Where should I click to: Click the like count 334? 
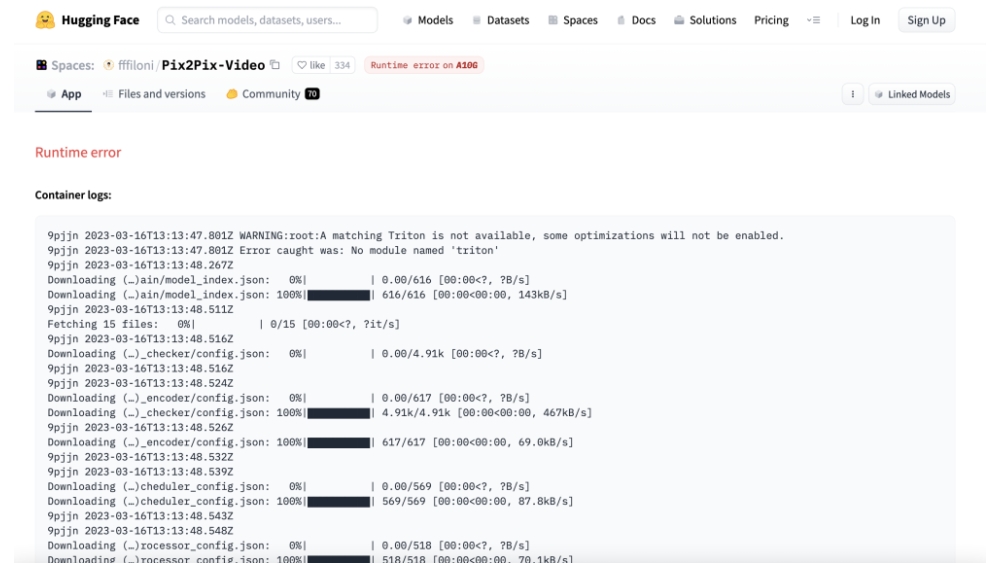click(343, 65)
